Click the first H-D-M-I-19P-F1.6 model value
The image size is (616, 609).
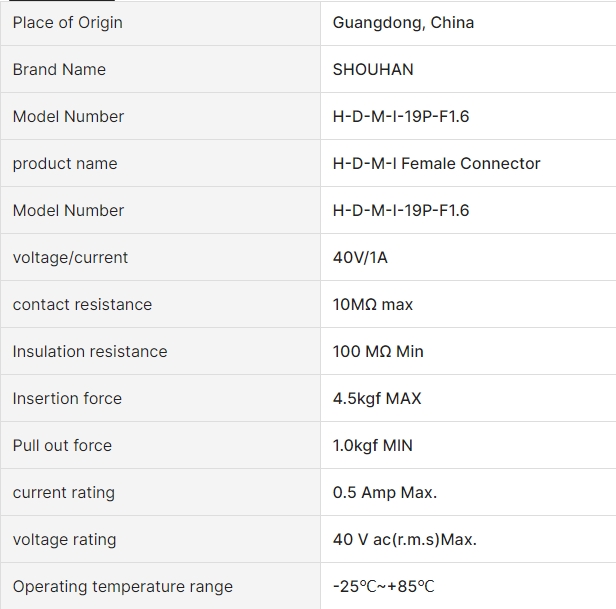coord(401,117)
